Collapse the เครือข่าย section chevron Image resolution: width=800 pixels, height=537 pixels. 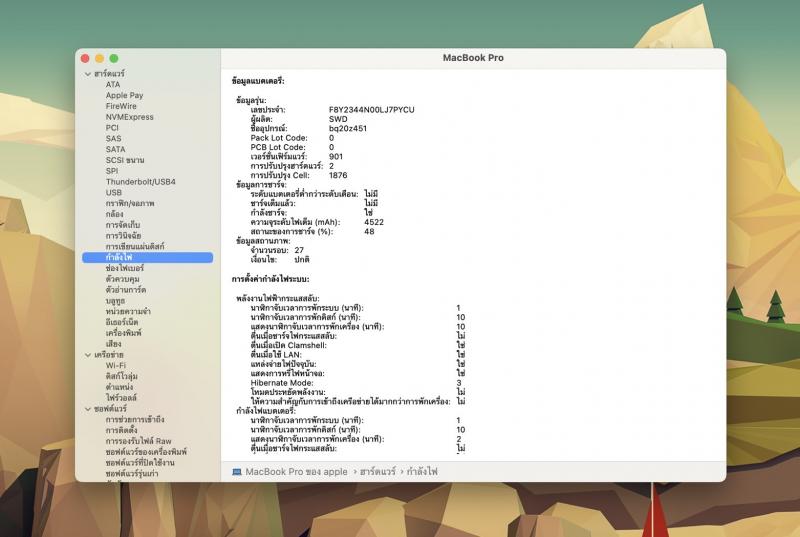[88, 355]
